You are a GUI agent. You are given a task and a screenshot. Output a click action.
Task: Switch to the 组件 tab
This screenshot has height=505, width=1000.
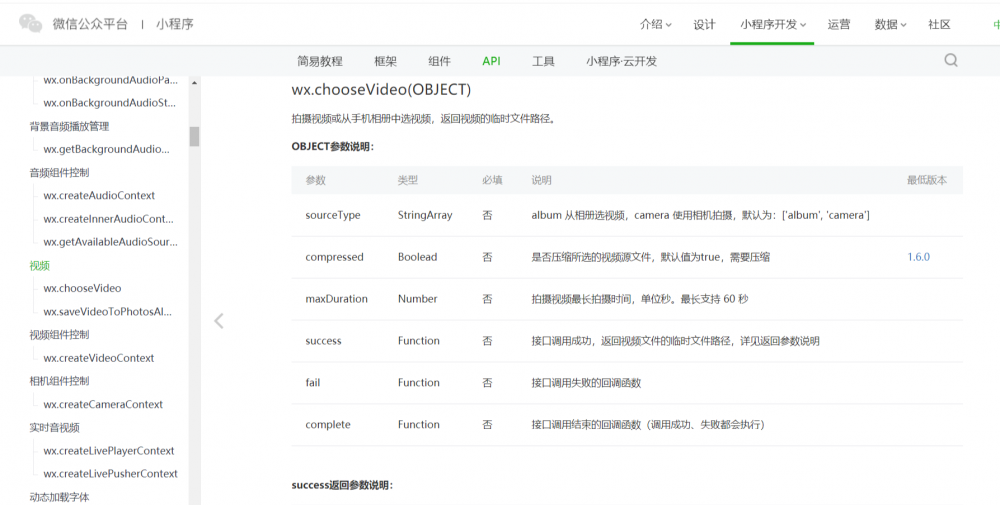click(x=439, y=61)
